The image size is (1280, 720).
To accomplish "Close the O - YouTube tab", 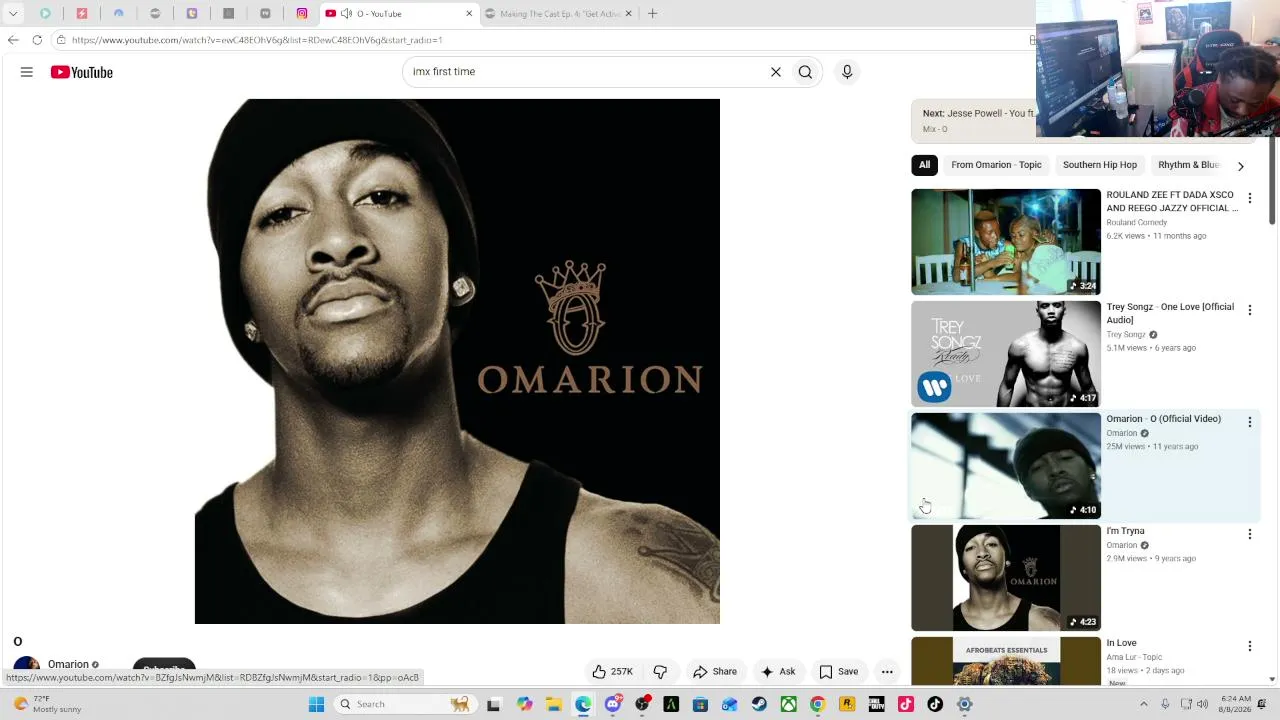I will 469,14.
